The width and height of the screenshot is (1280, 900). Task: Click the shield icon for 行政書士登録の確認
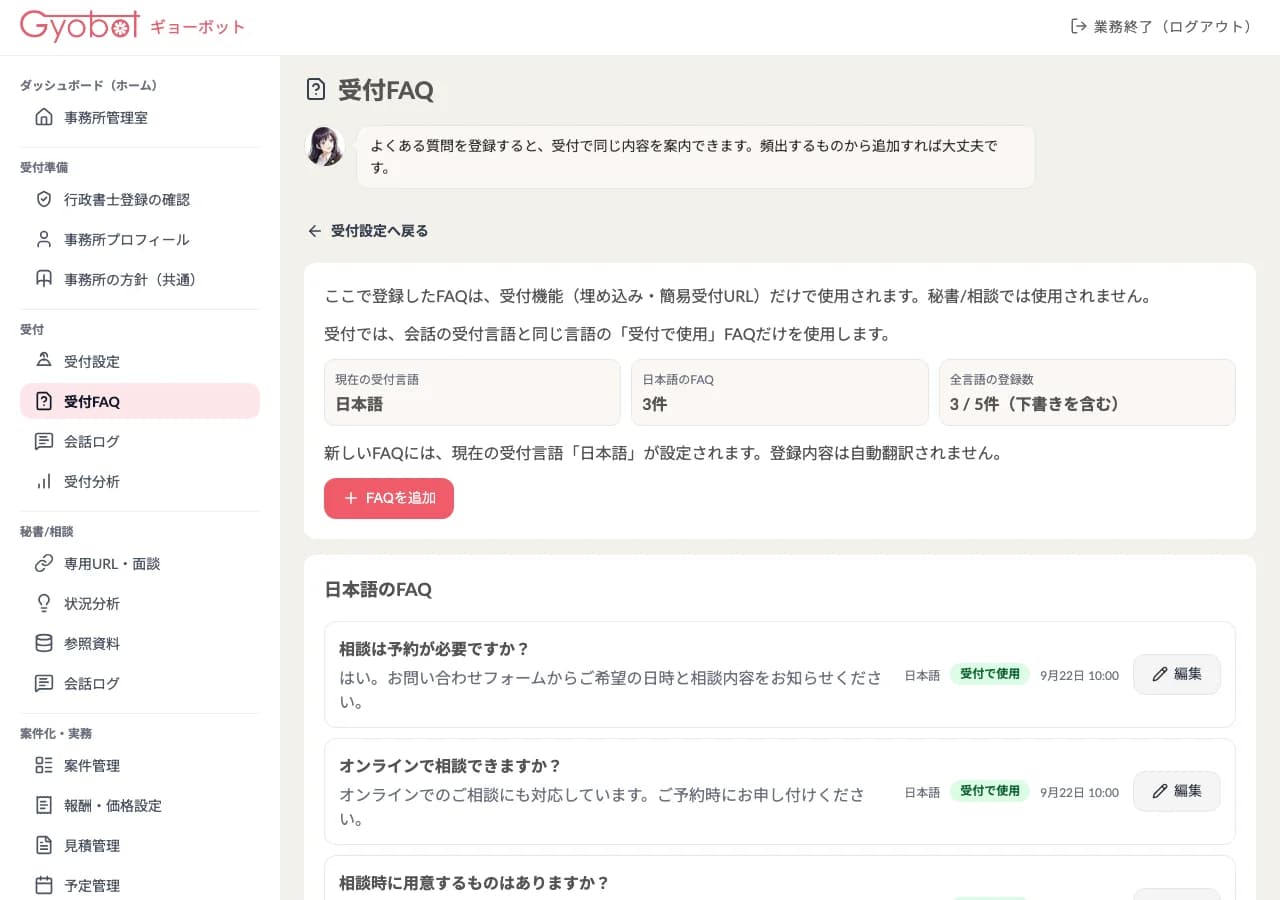[44, 199]
